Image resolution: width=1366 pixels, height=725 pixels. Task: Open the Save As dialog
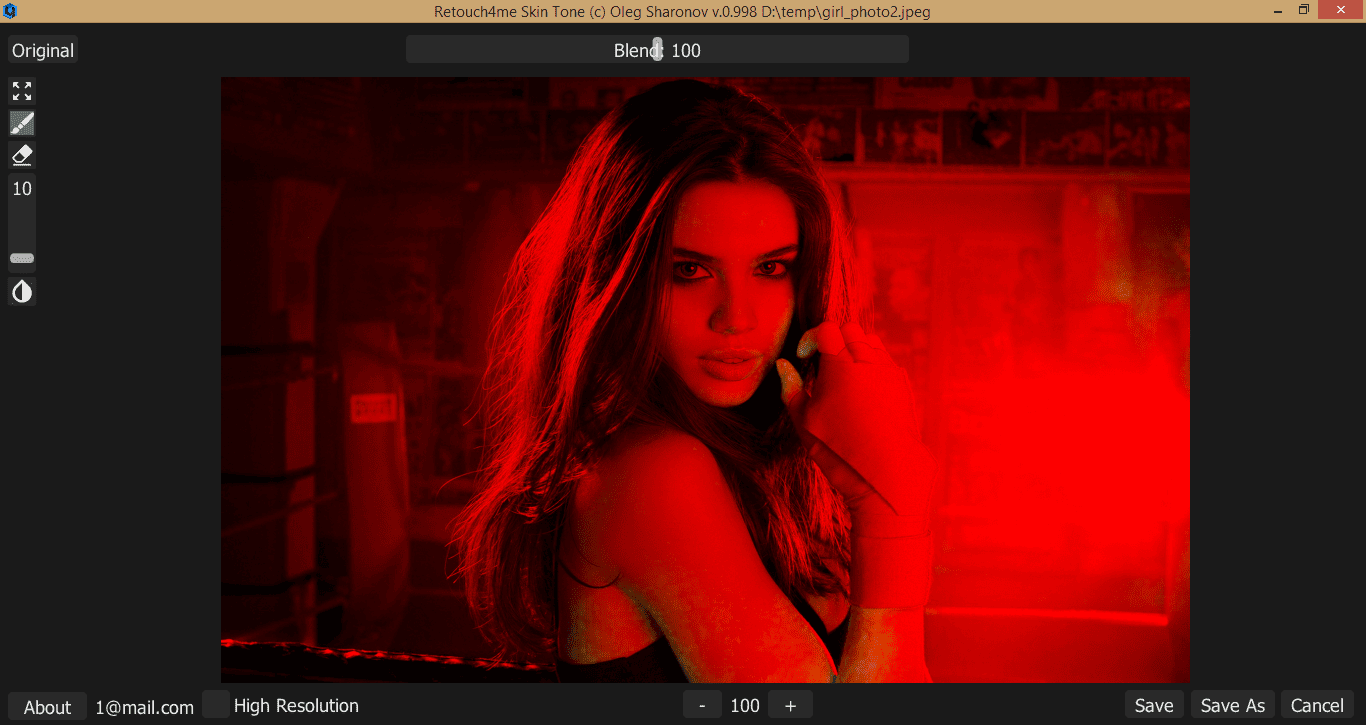click(1232, 705)
